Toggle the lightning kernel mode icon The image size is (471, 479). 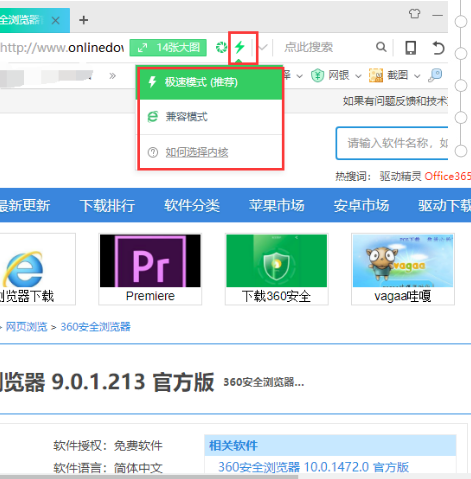pyautogui.click(x=240, y=47)
